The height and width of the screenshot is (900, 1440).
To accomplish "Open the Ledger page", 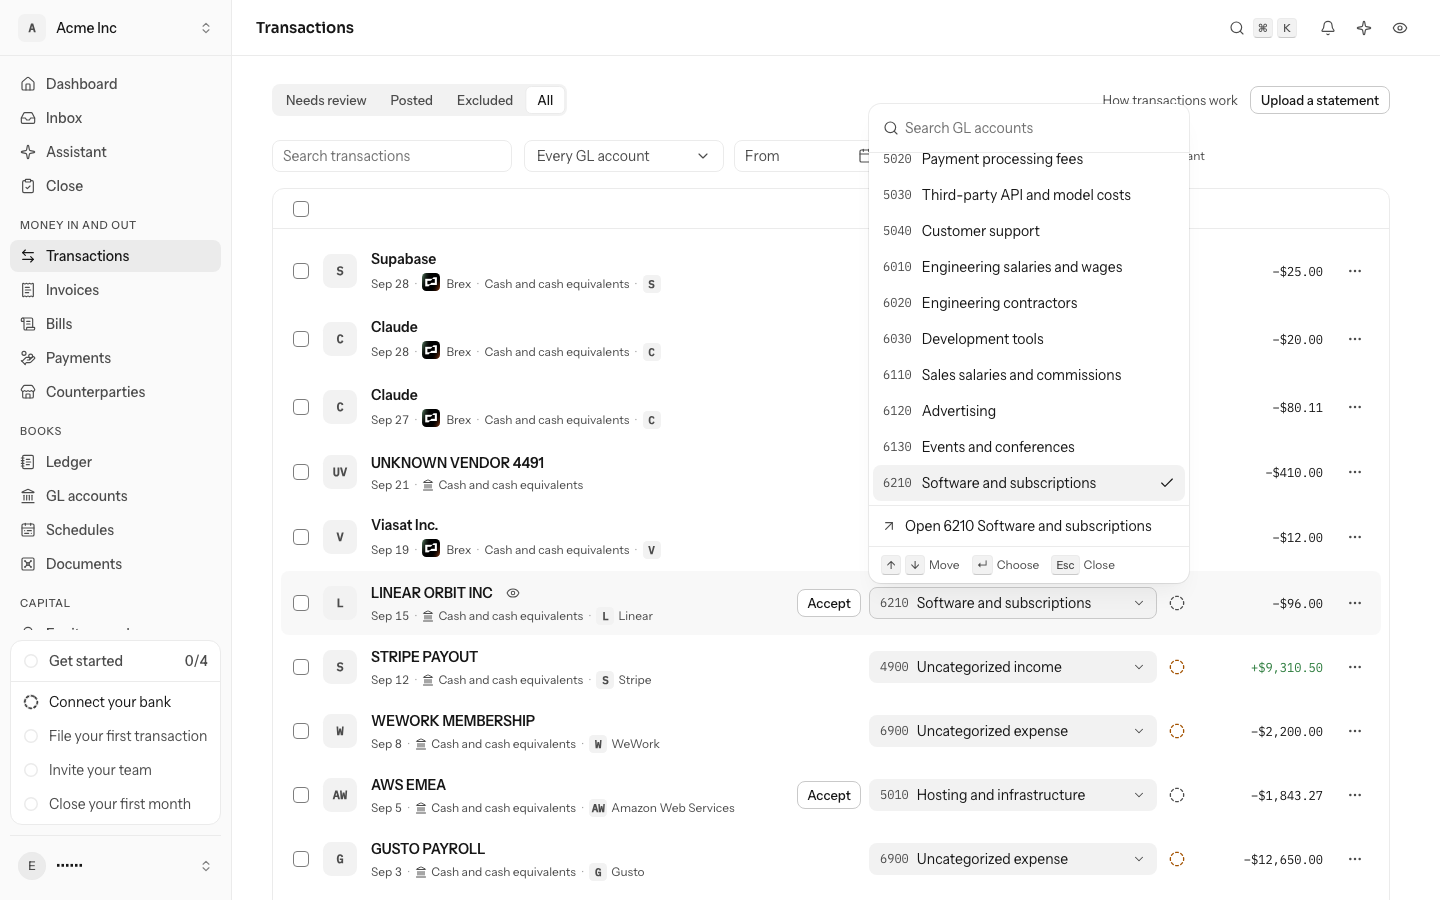I will 115,462.
